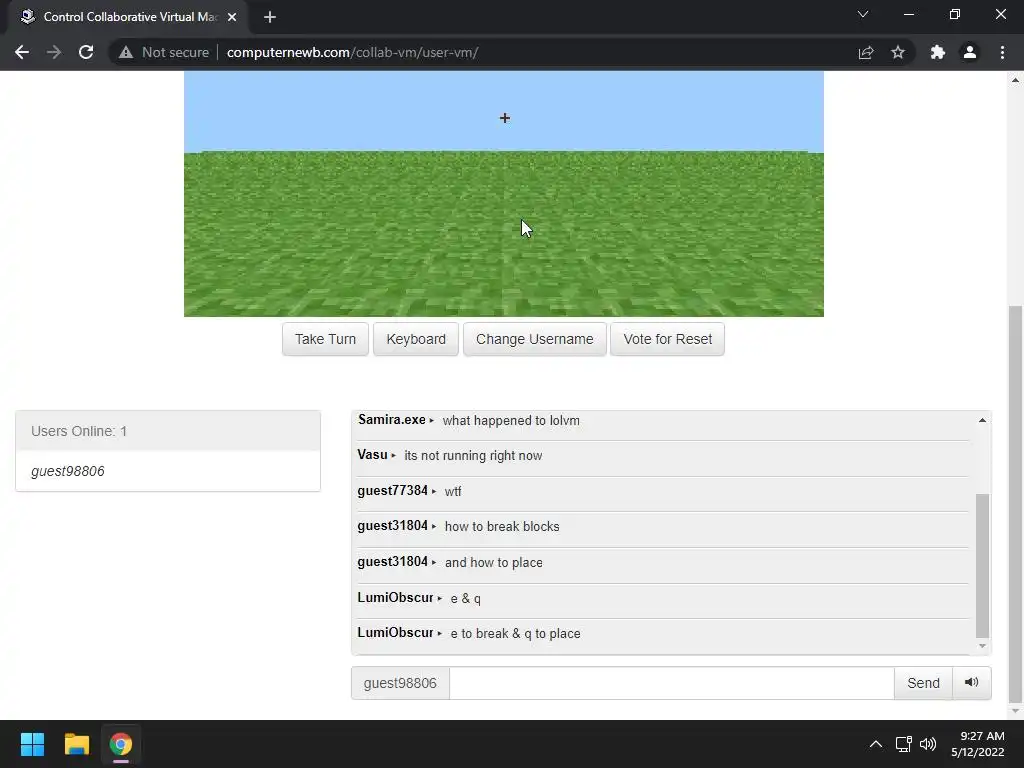
Task: Click Change Username button
Action: click(535, 339)
